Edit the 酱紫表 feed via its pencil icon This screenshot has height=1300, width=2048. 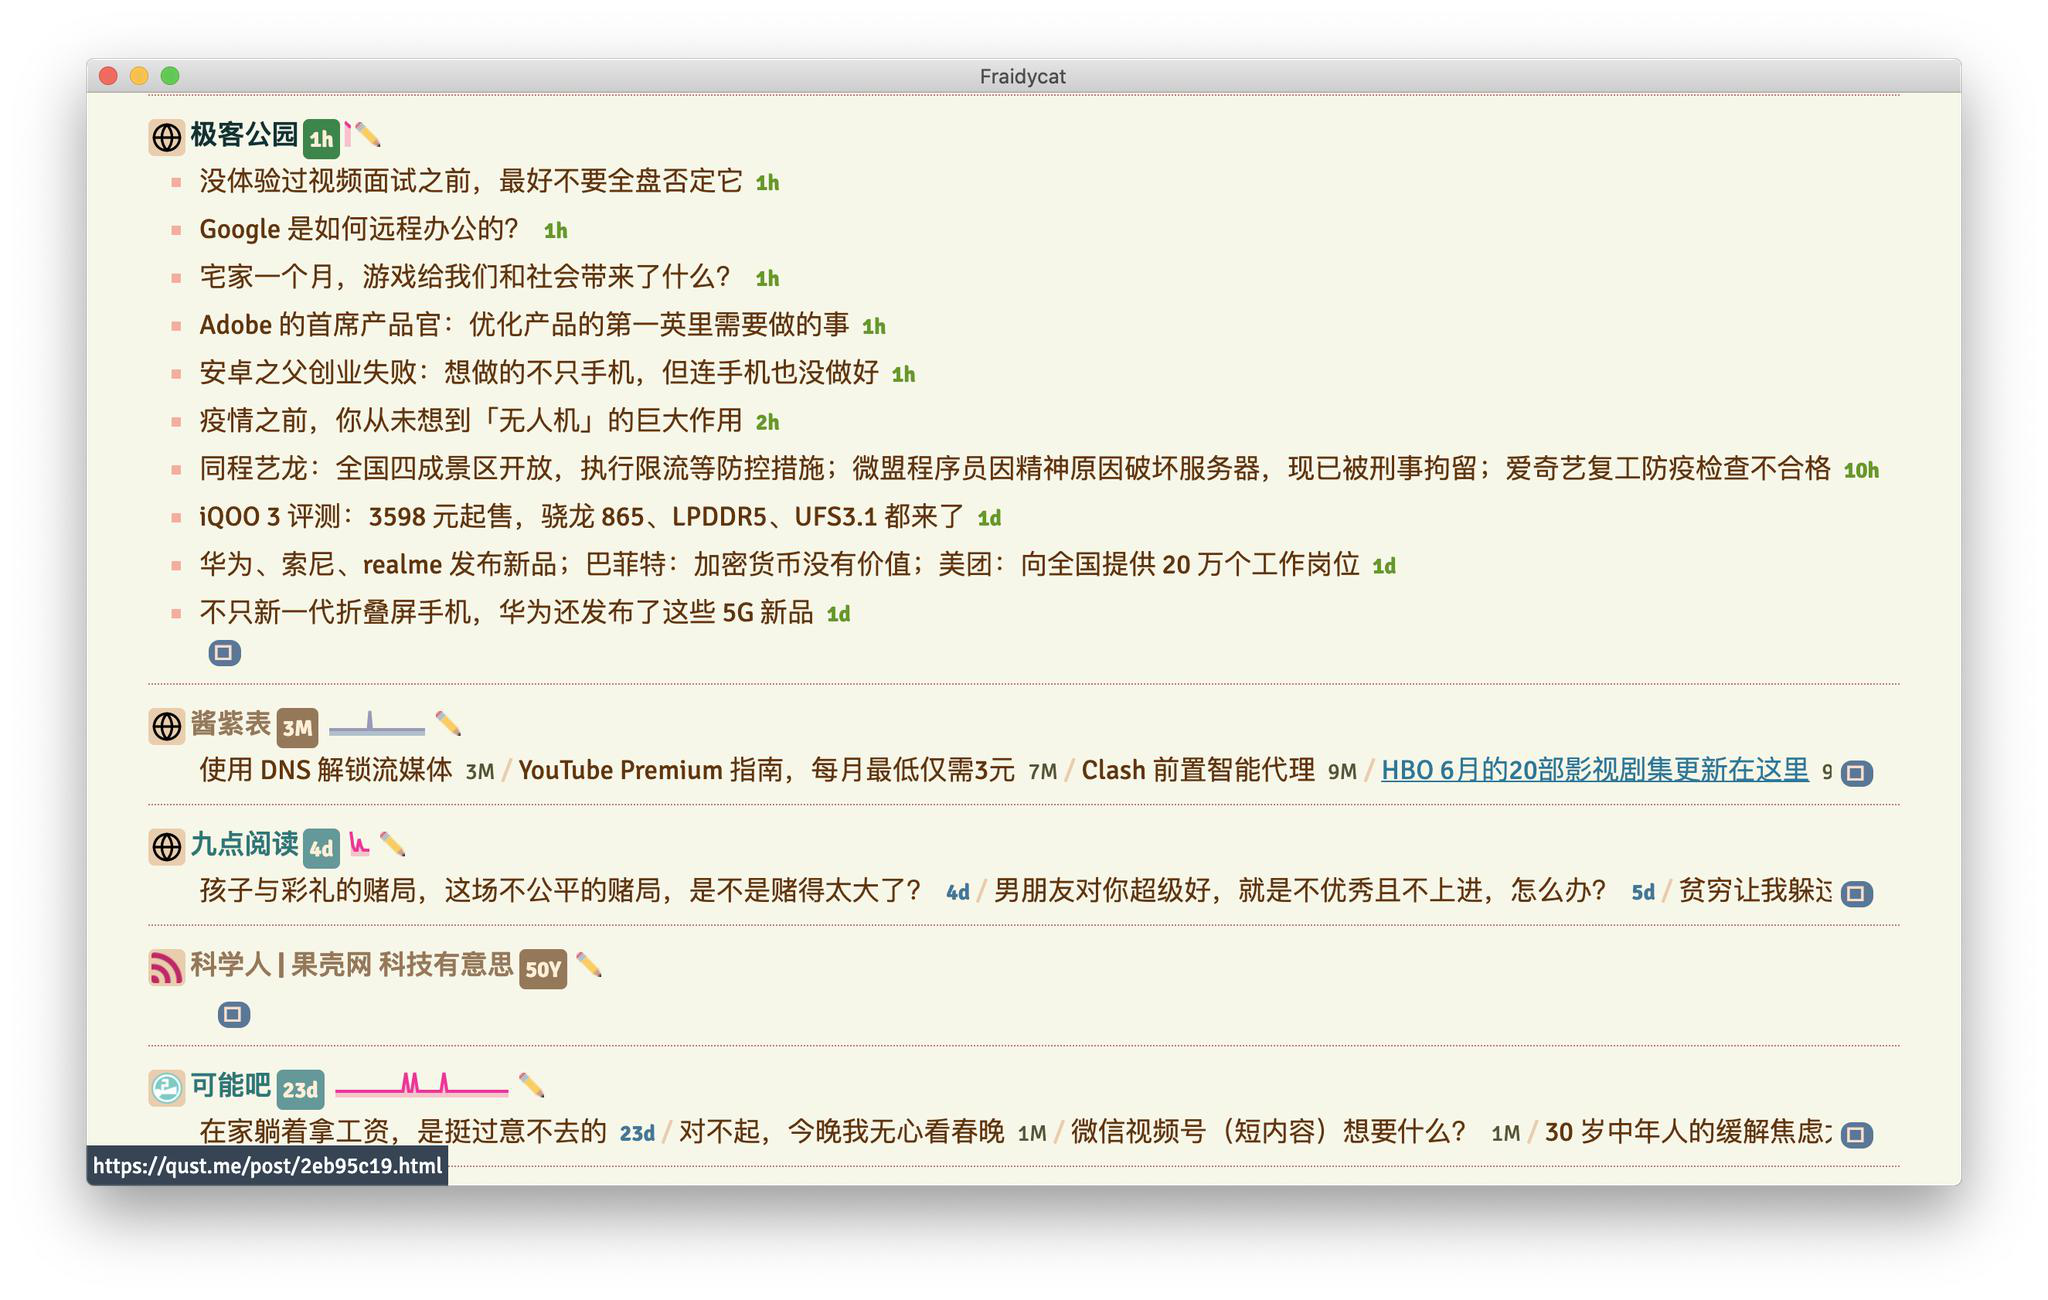coord(448,723)
